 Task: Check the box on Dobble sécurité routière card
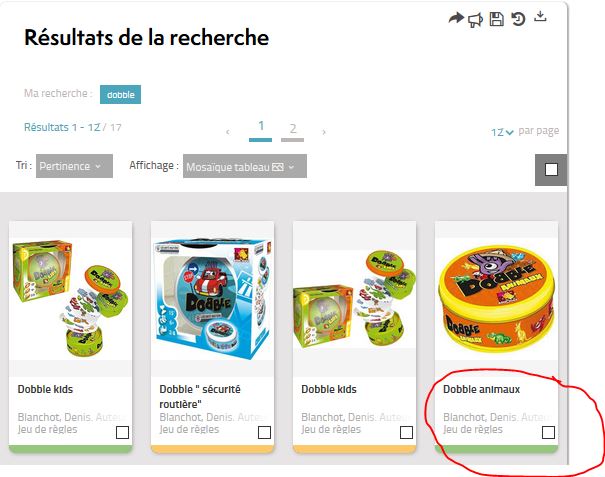(x=264, y=432)
